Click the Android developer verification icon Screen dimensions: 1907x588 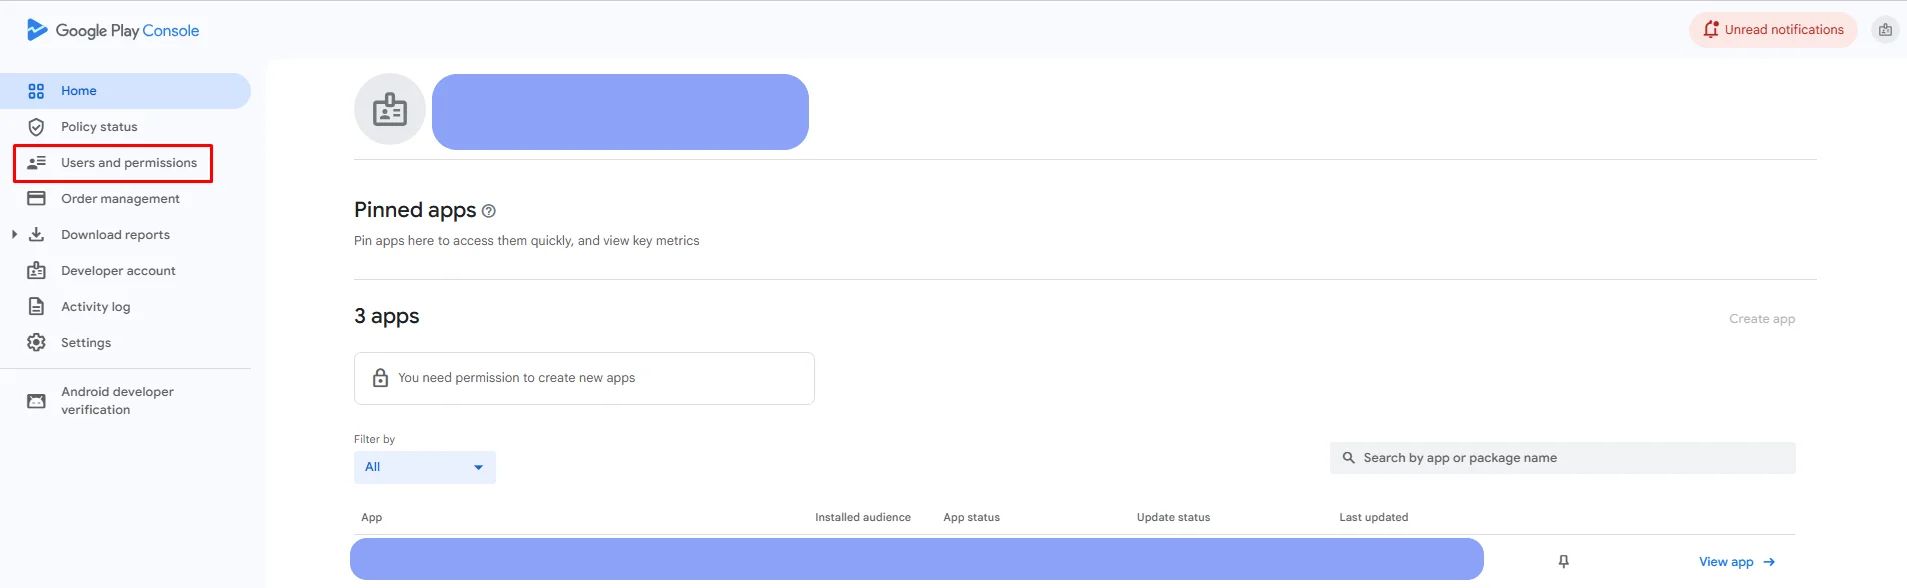(x=36, y=401)
